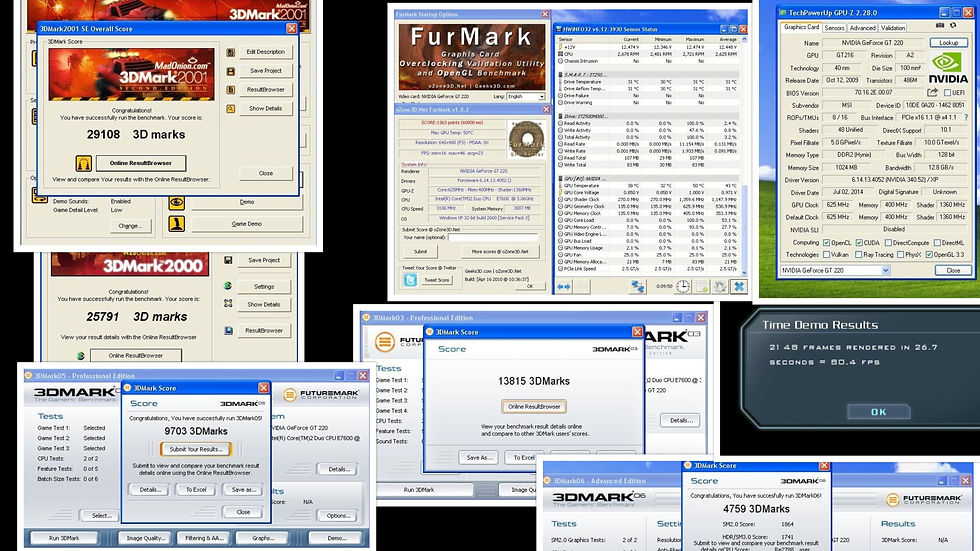Viewport: 980px width, 551px height.
Task: Click Filtering & AA button in 3DMark05
Action: [204, 538]
